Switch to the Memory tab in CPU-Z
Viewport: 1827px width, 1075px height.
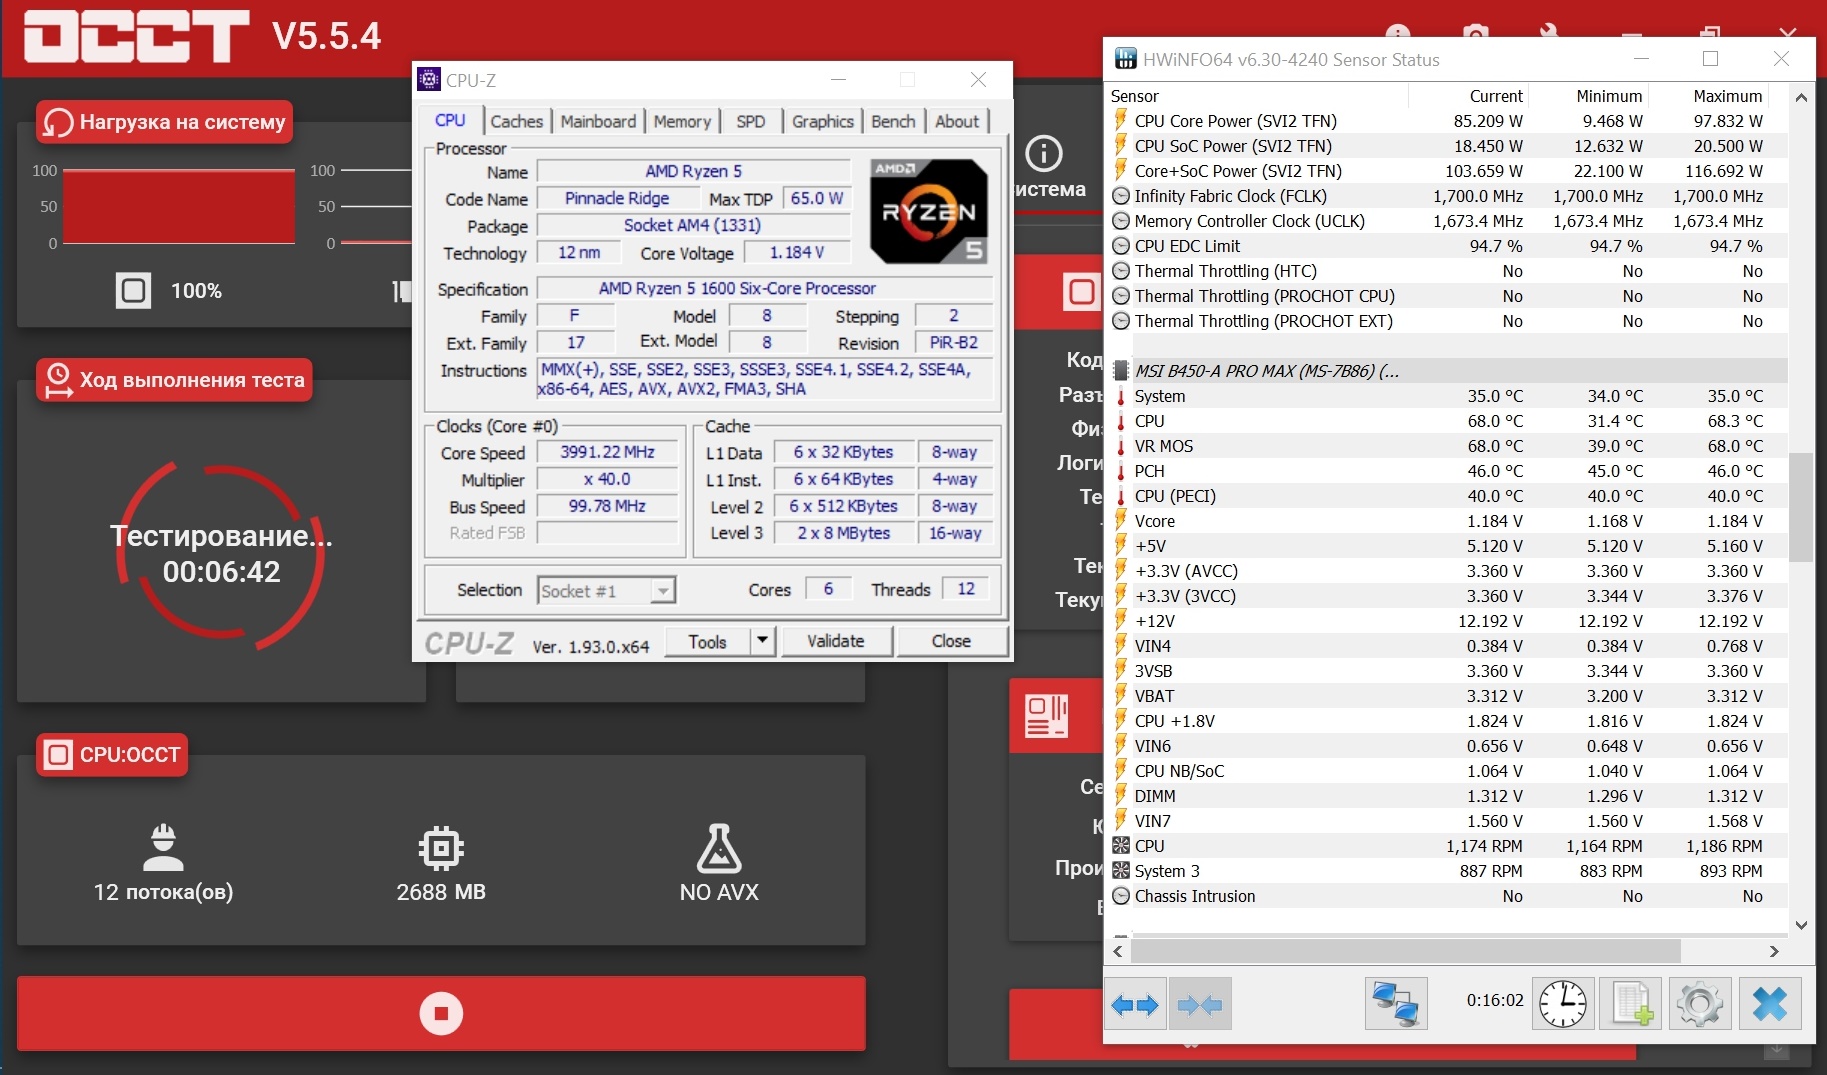[682, 121]
